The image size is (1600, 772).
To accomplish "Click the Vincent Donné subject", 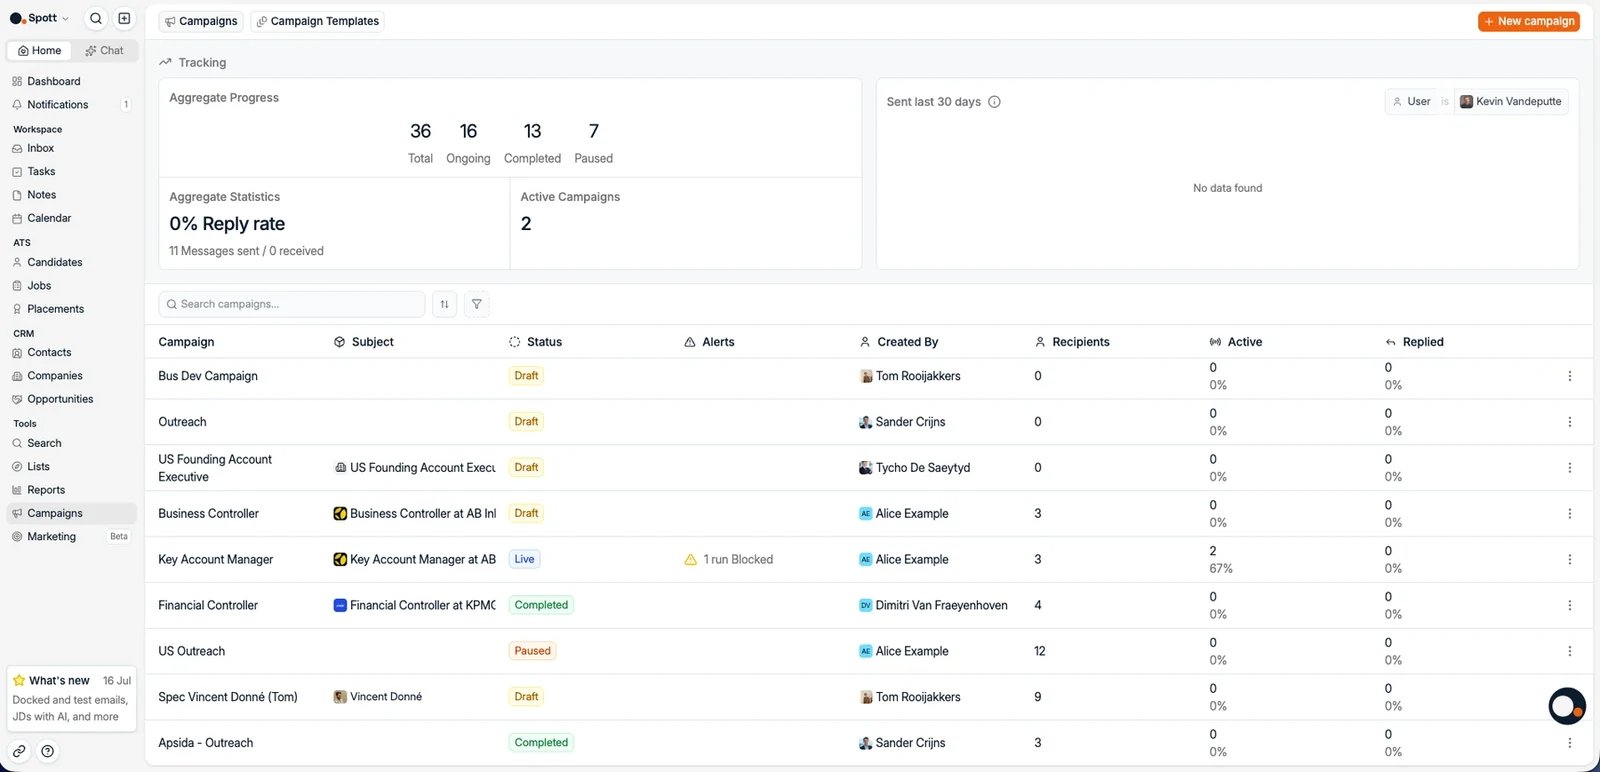I will (378, 697).
